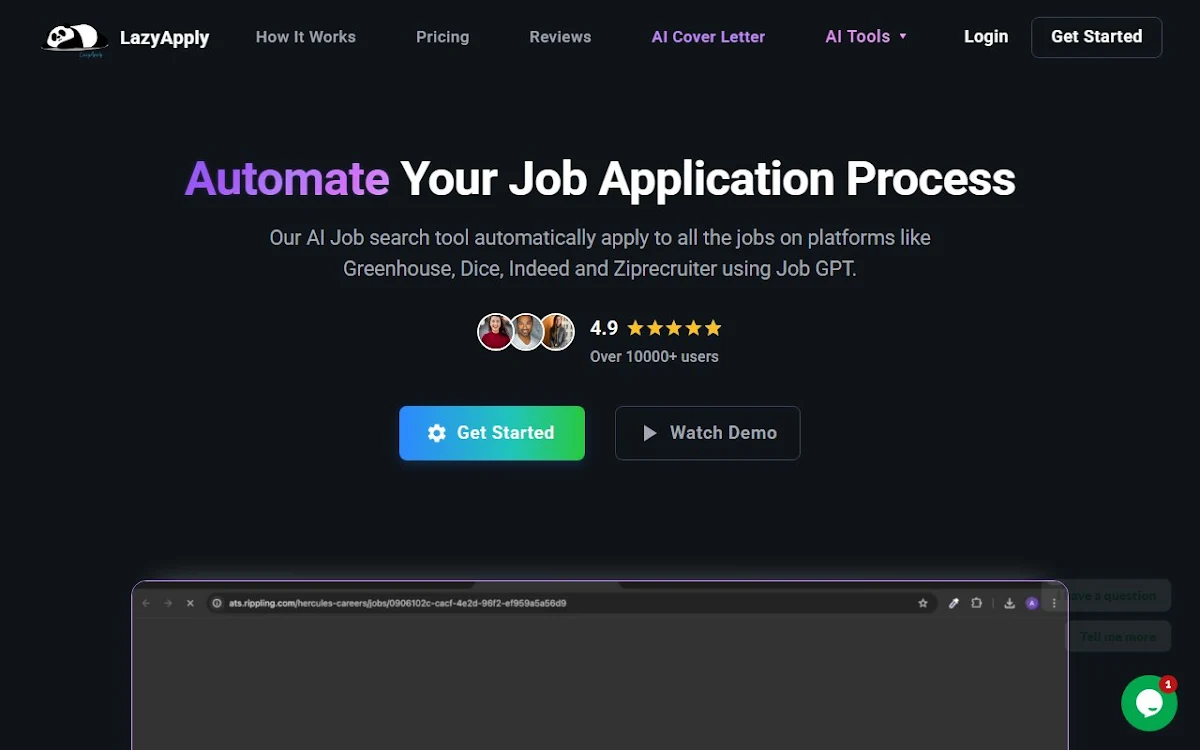Click the middle user avatar photo
The height and width of the screenshot is (750, 1200).
[x=526, y=331]
